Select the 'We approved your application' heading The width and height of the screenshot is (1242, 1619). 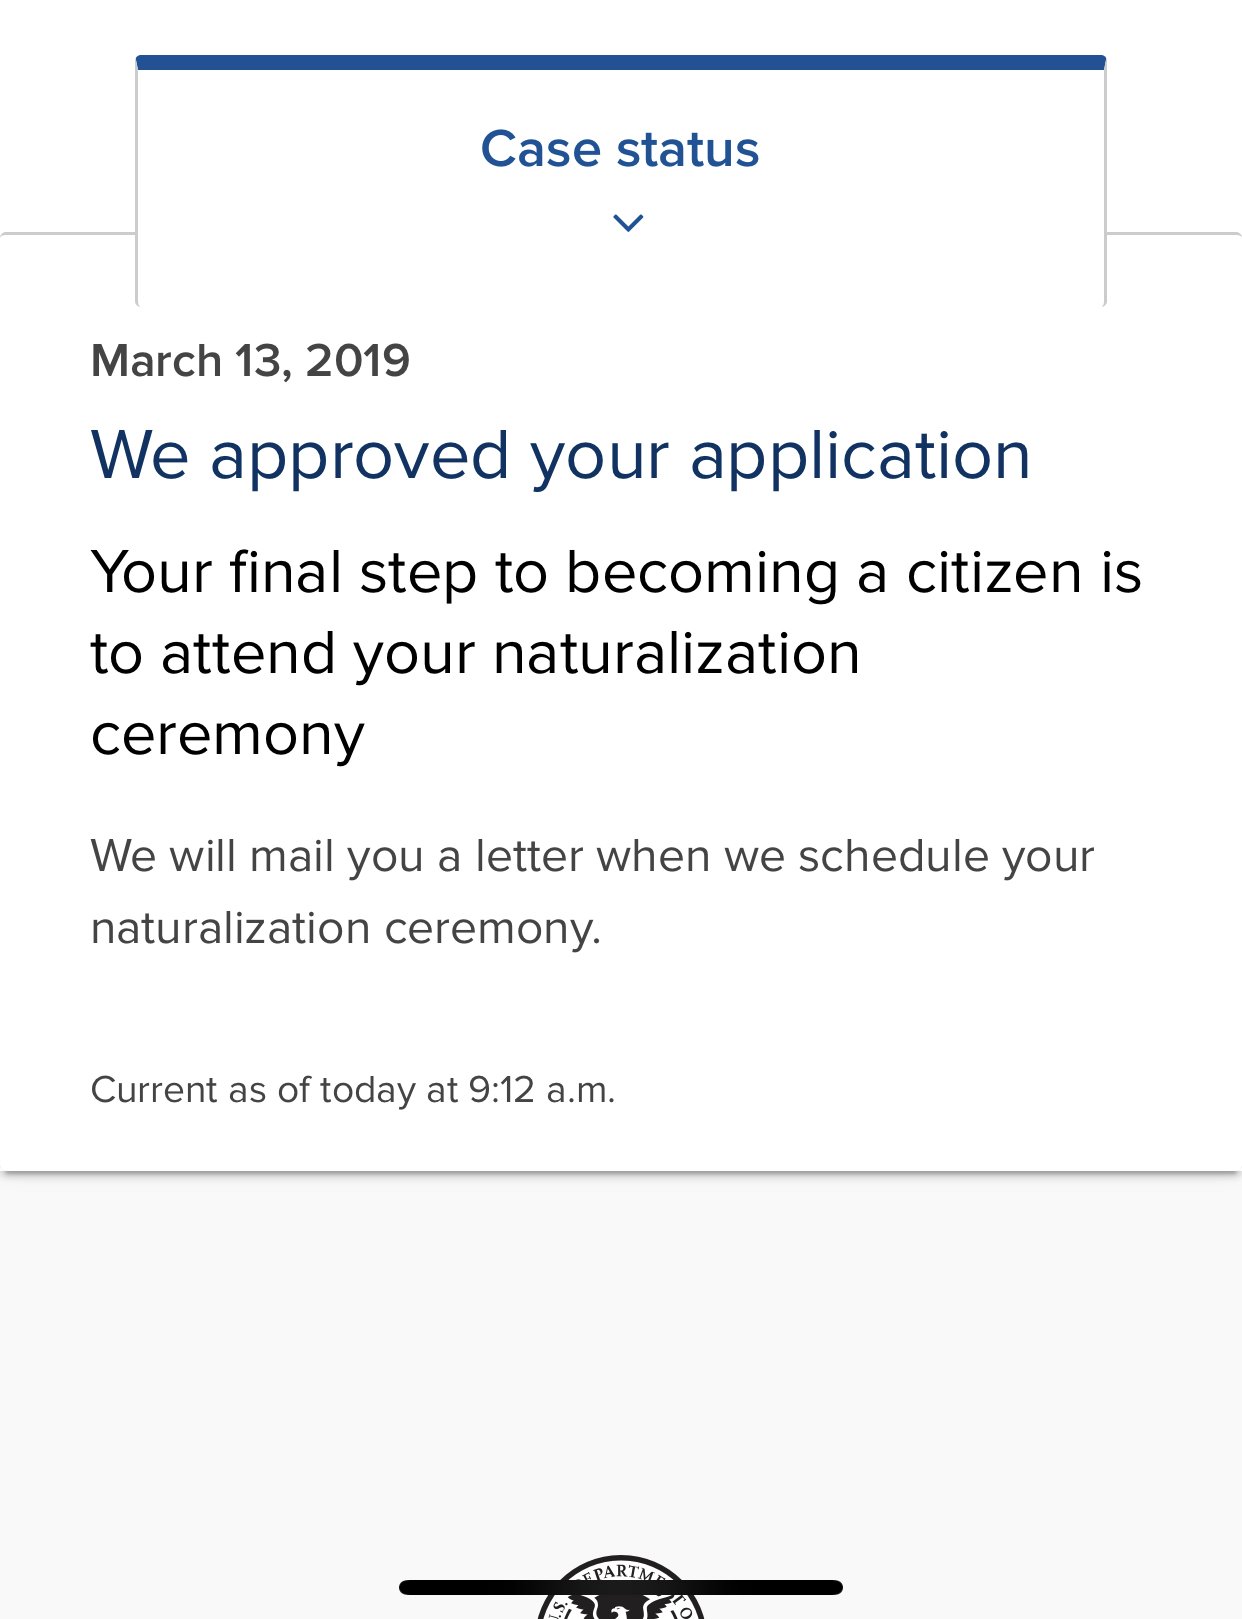(x=560, y=457)
